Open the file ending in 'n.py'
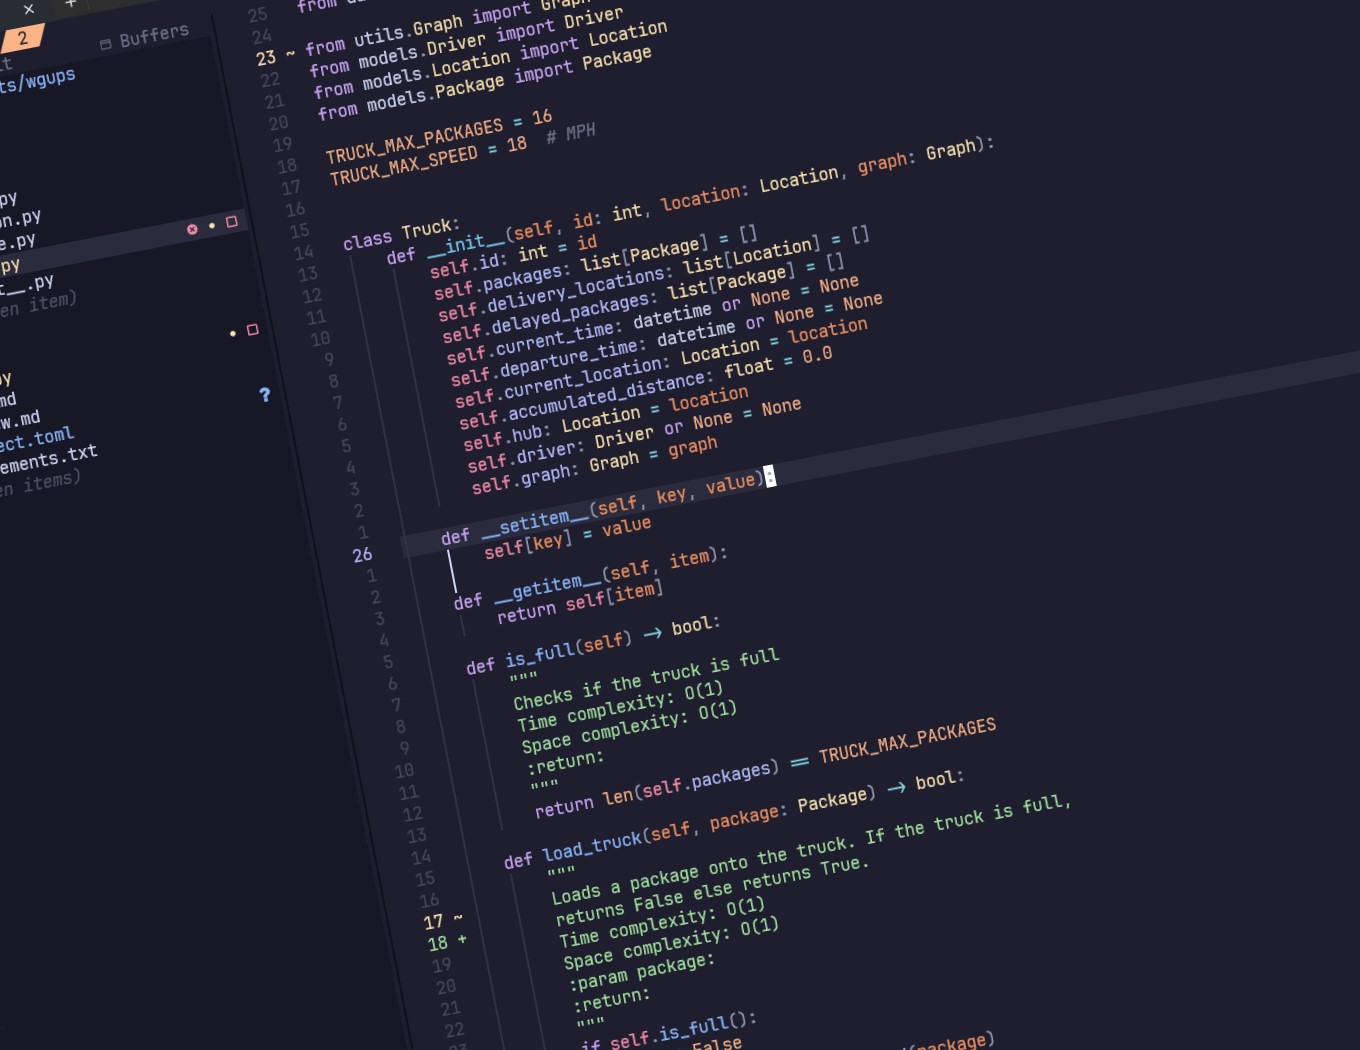Viewport: 1360px width, 1050px height. click(x=20, y=219)
